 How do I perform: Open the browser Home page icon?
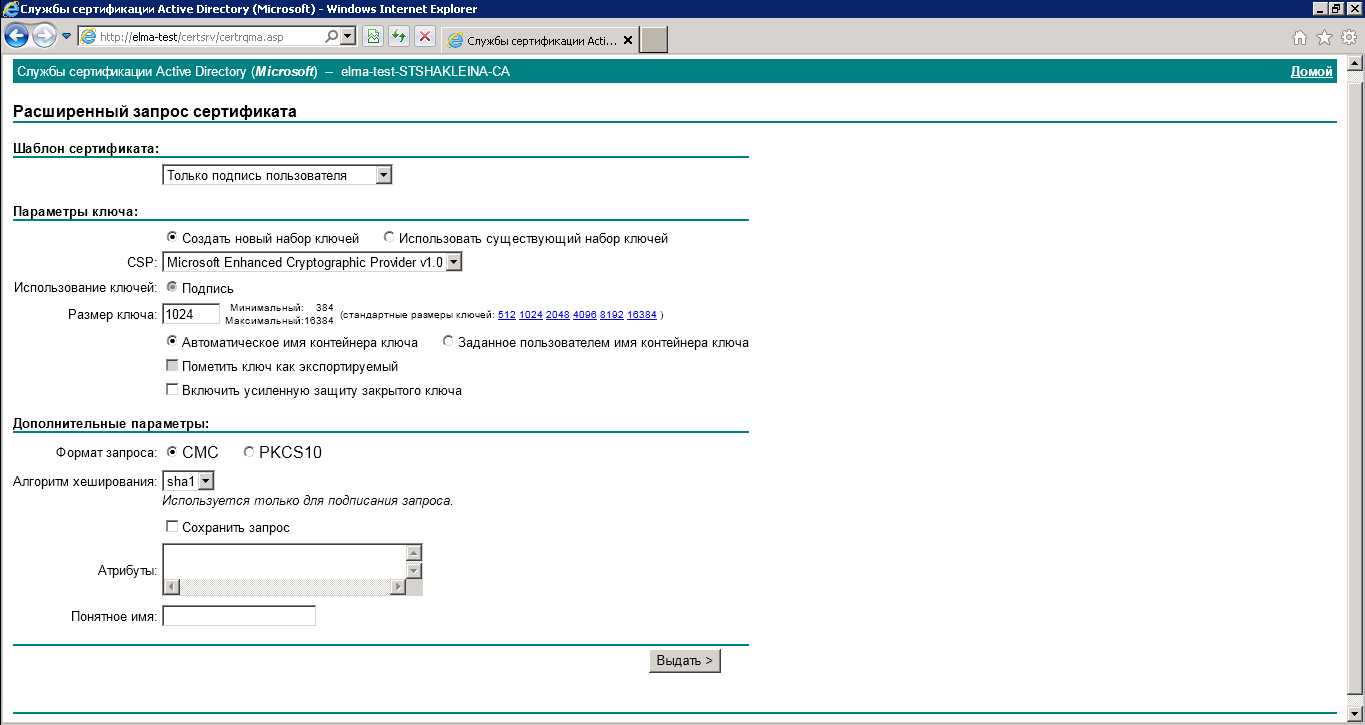[1299, 38]
